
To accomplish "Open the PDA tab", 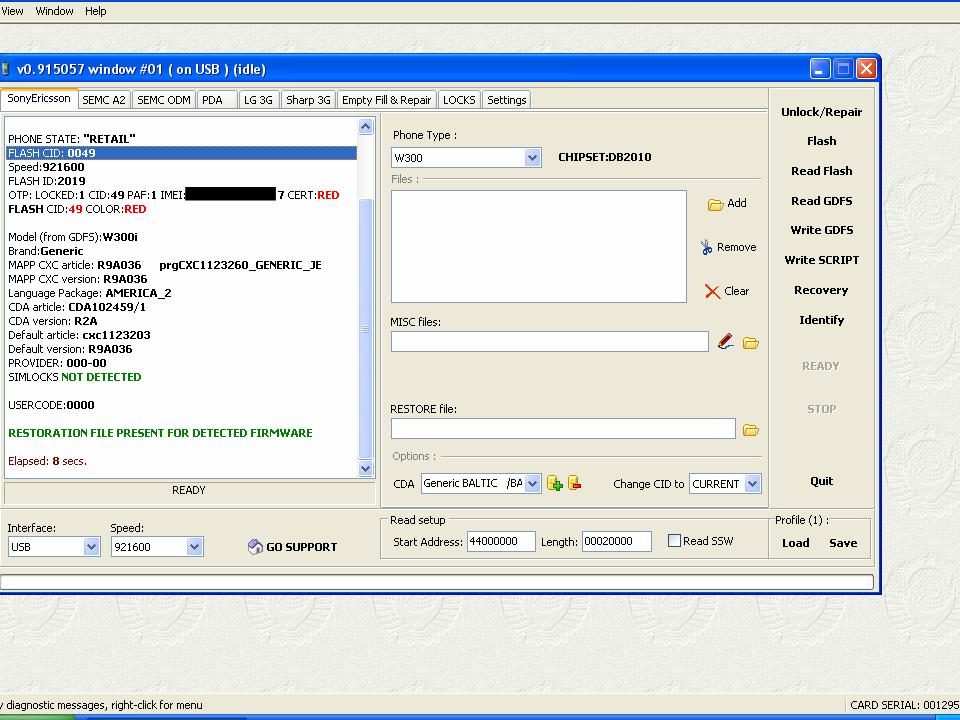I will click(217, 100).
